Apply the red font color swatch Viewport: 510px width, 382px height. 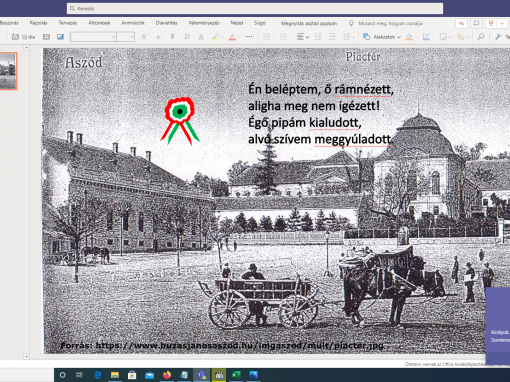point(232,37)
